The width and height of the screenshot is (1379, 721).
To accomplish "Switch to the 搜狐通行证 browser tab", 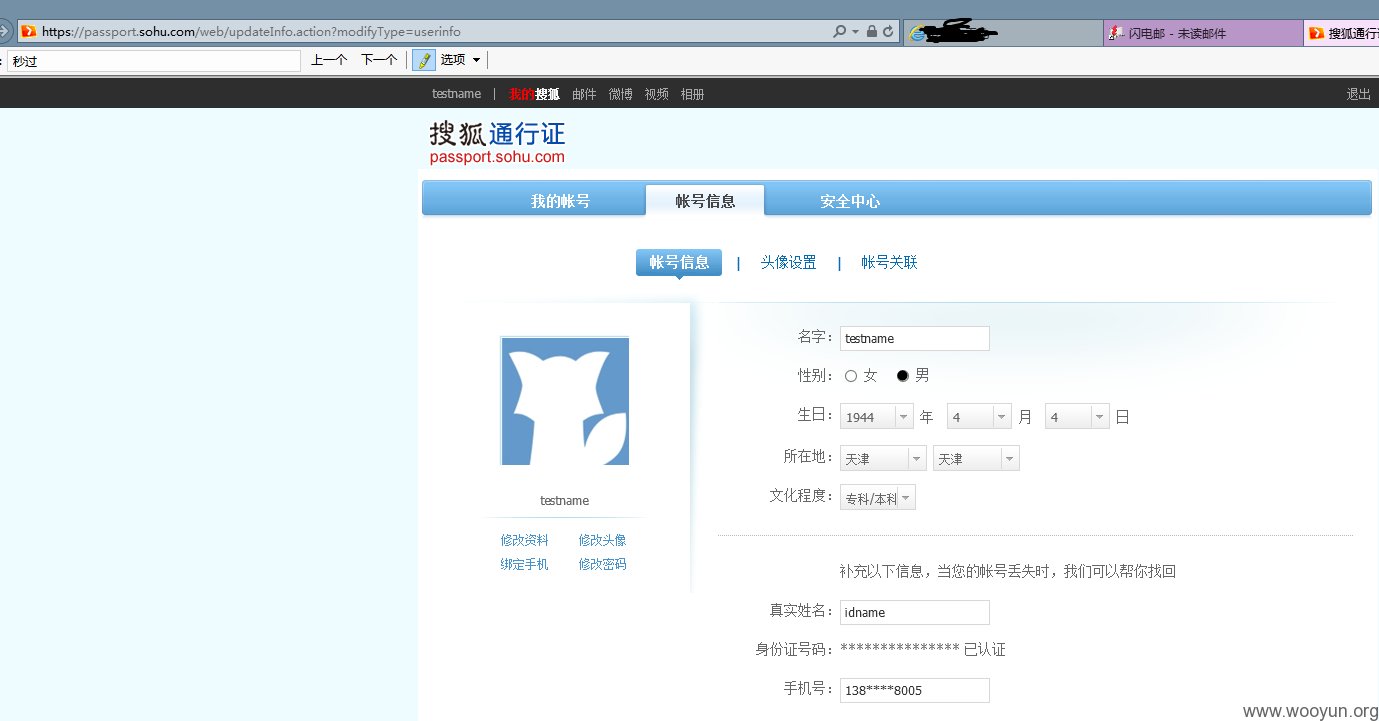I will (x=1341, y=33).
